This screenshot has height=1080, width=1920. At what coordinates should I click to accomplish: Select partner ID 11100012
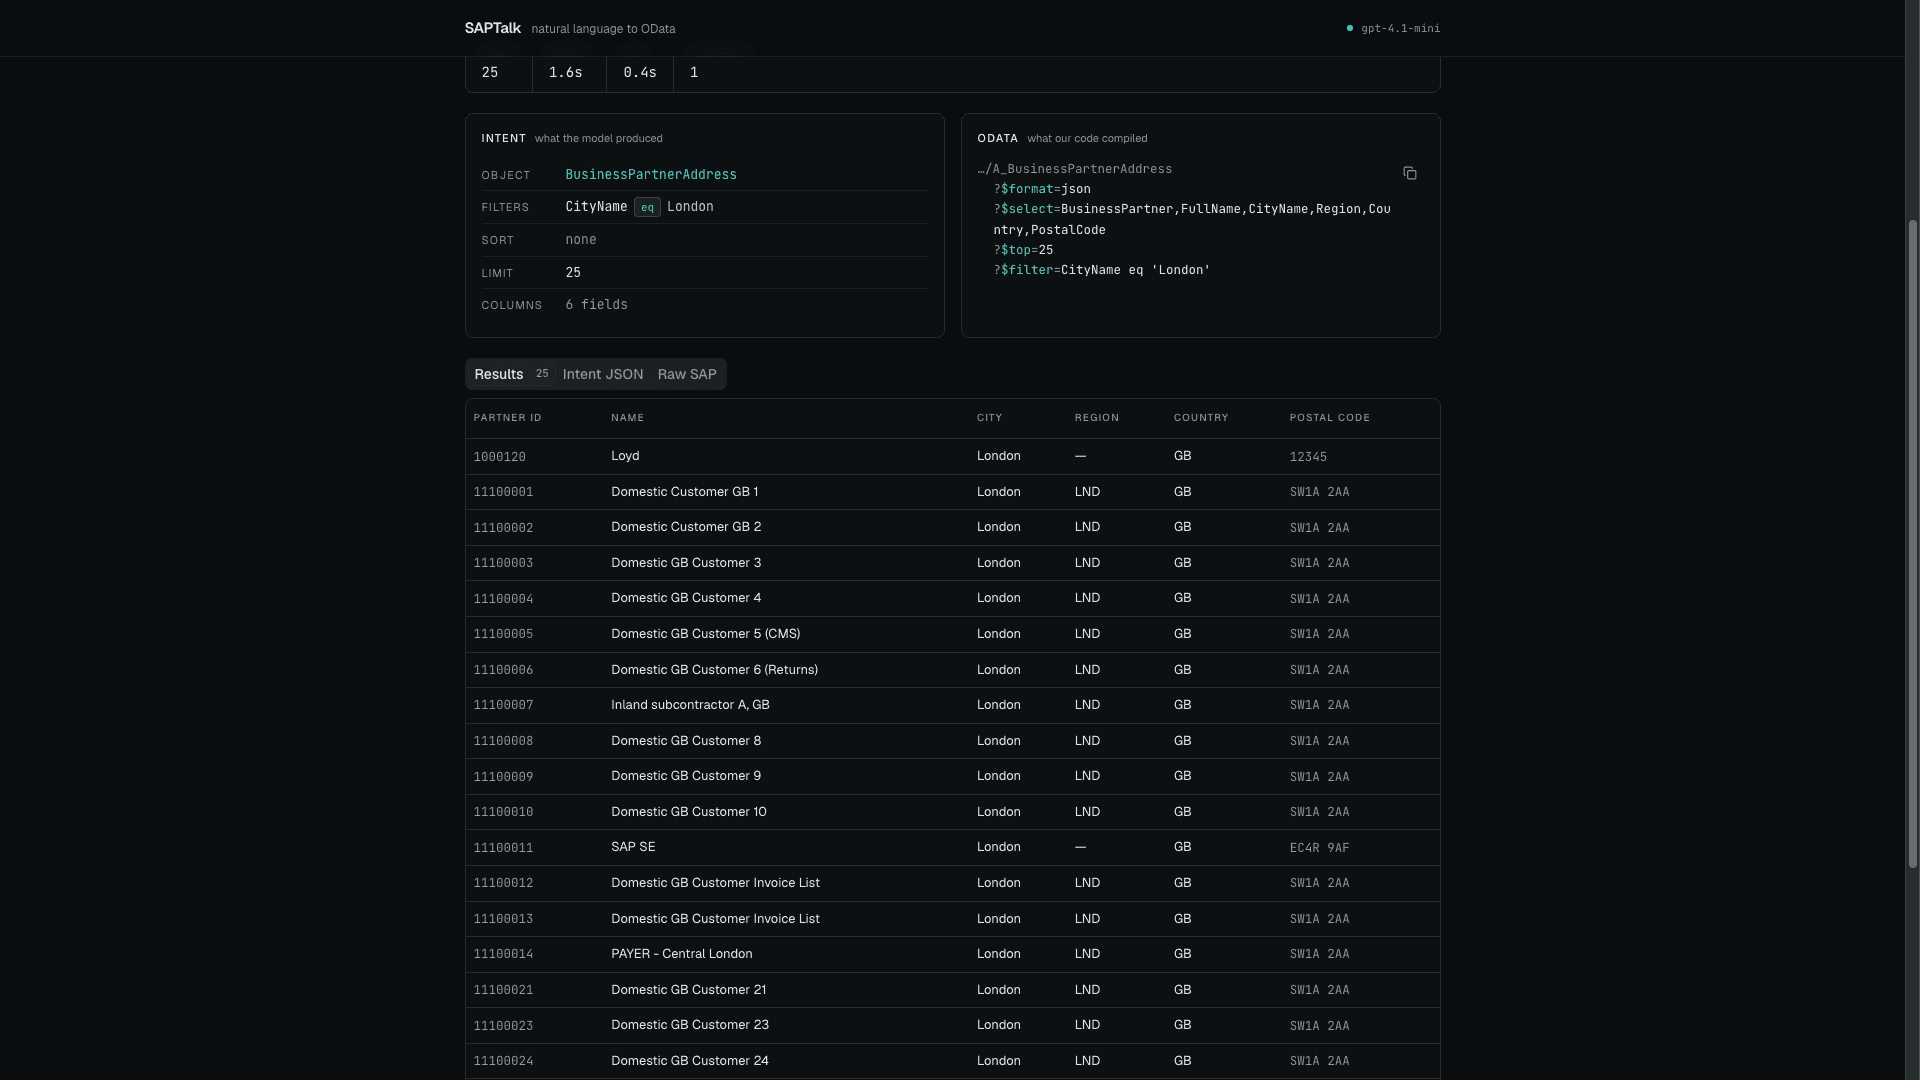click(503, 883)
